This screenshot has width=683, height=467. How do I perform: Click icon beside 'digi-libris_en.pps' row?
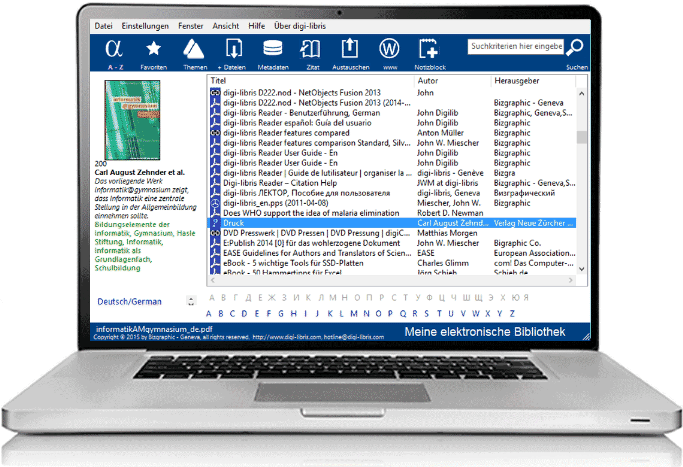(215, 203)
